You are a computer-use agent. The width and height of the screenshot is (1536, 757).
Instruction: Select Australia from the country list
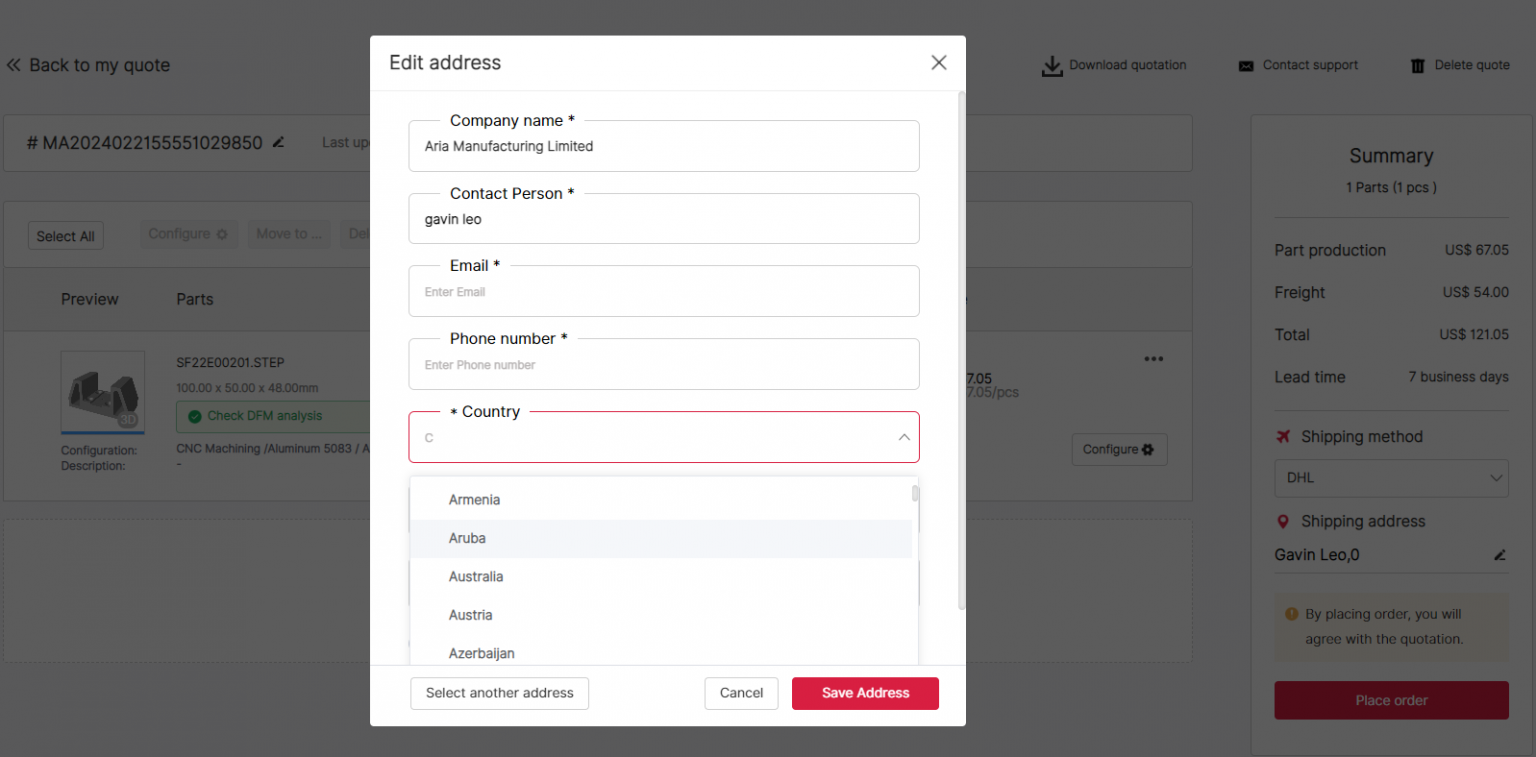(x=476, y=576)
